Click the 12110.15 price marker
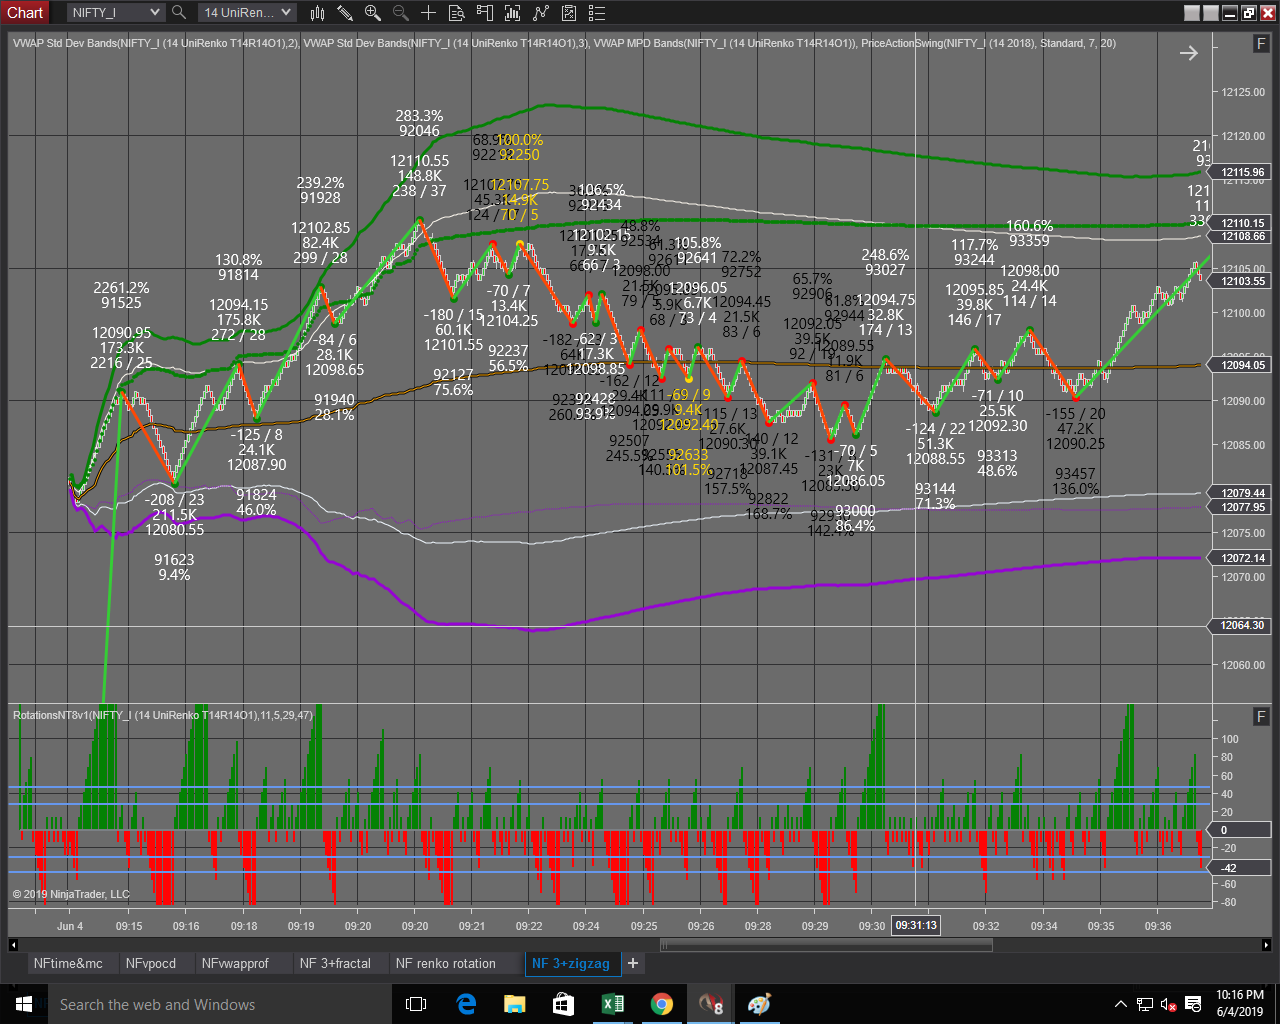Image resolution: width=1280 pixels, height=1024 pixels. 1243,223
